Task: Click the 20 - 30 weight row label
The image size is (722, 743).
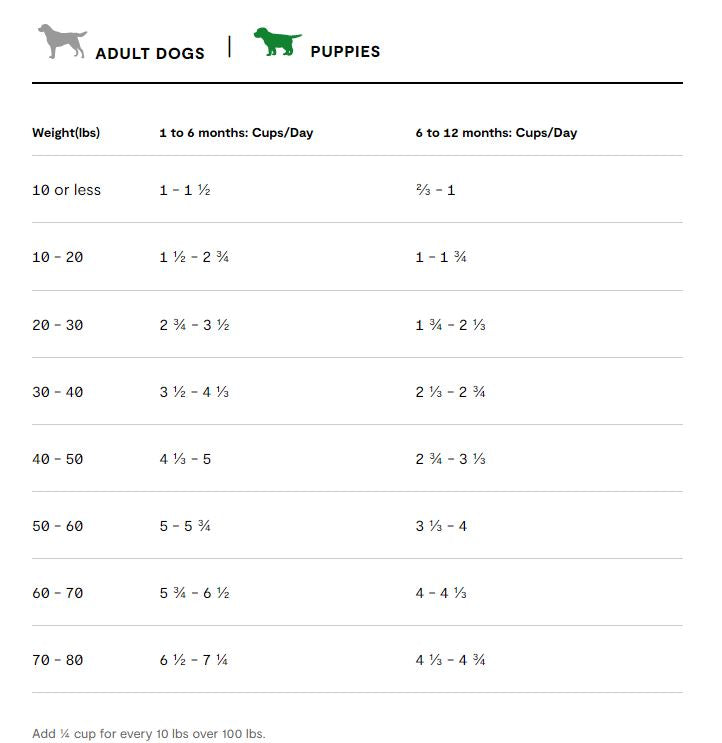Action: point(57,325)
